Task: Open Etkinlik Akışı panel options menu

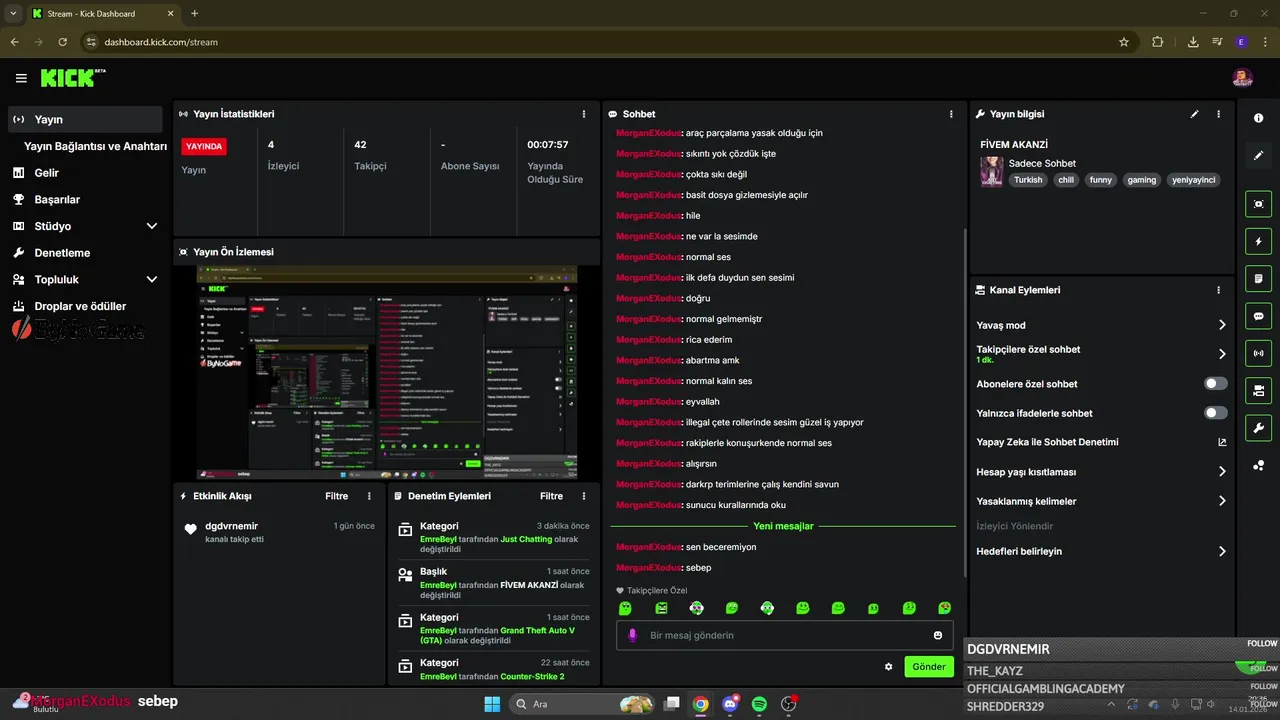Action: pyautogui.click(x=369, y=496)
